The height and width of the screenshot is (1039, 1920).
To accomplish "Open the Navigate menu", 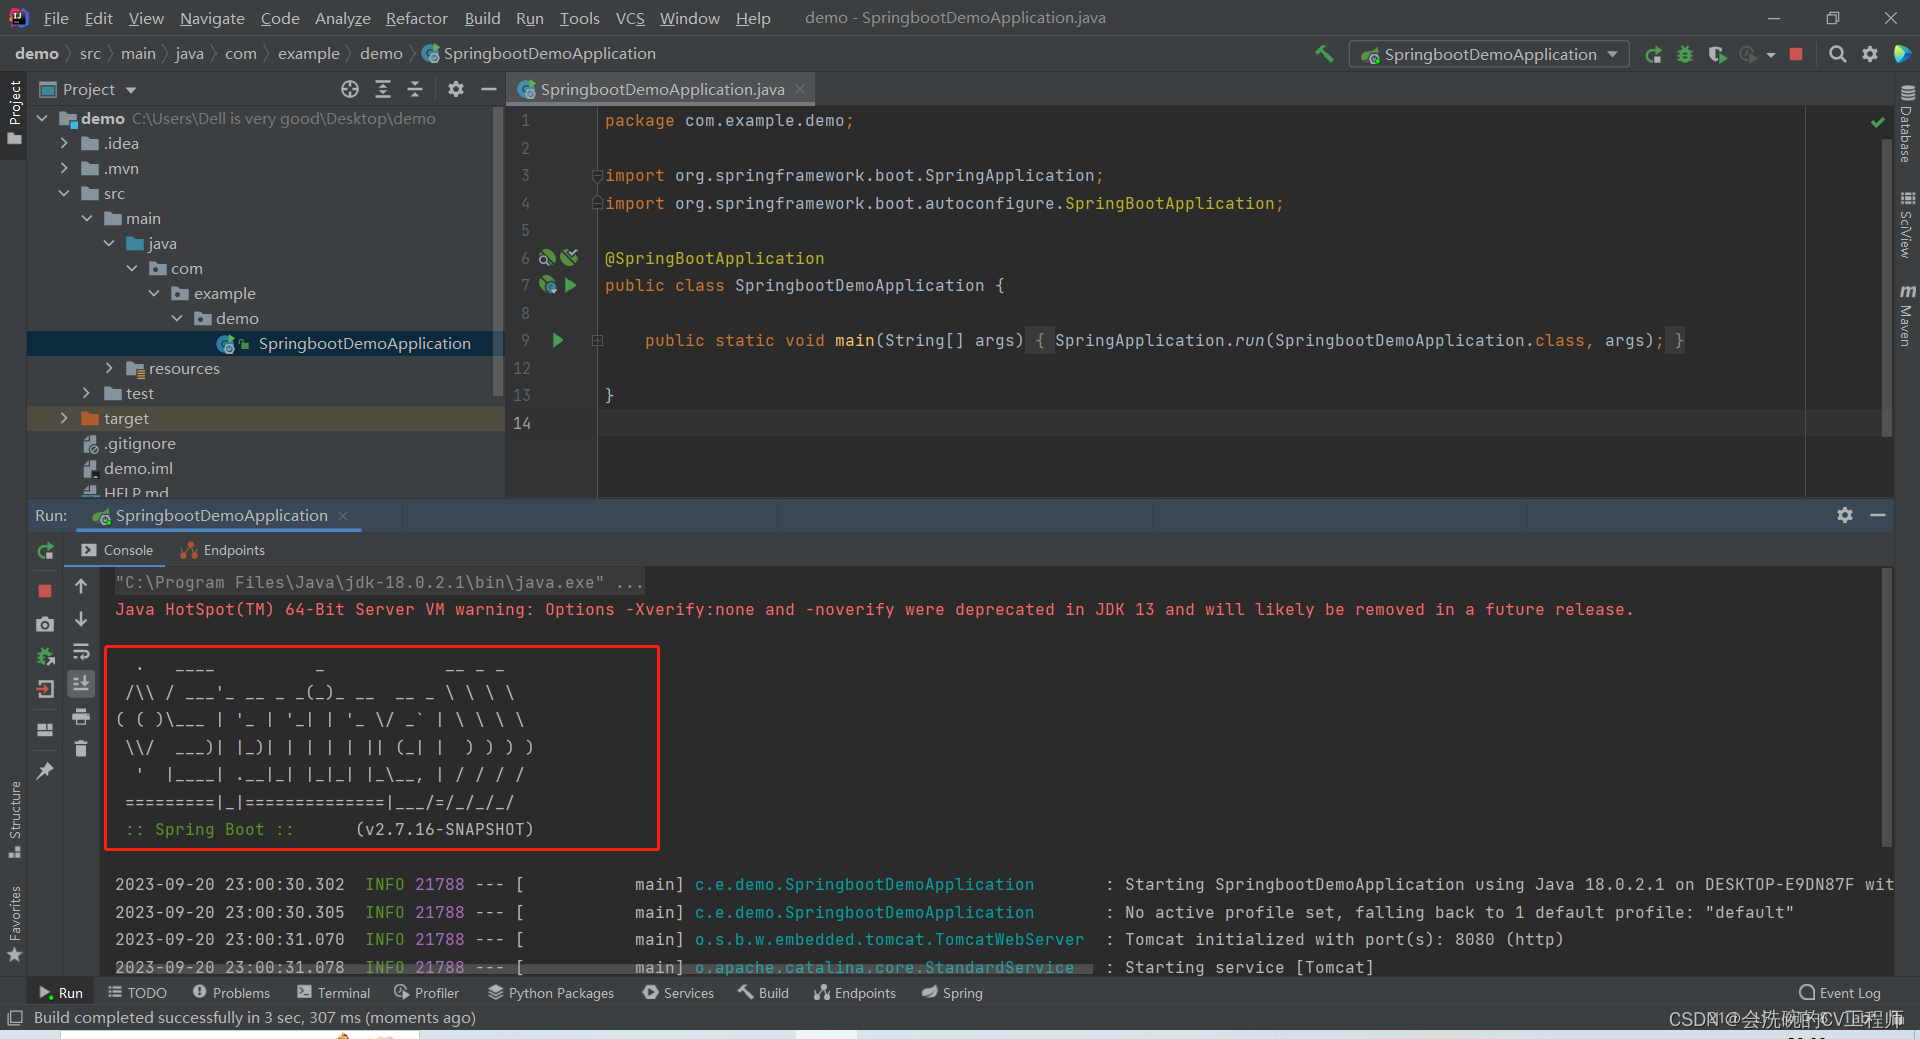I will 212,18.
